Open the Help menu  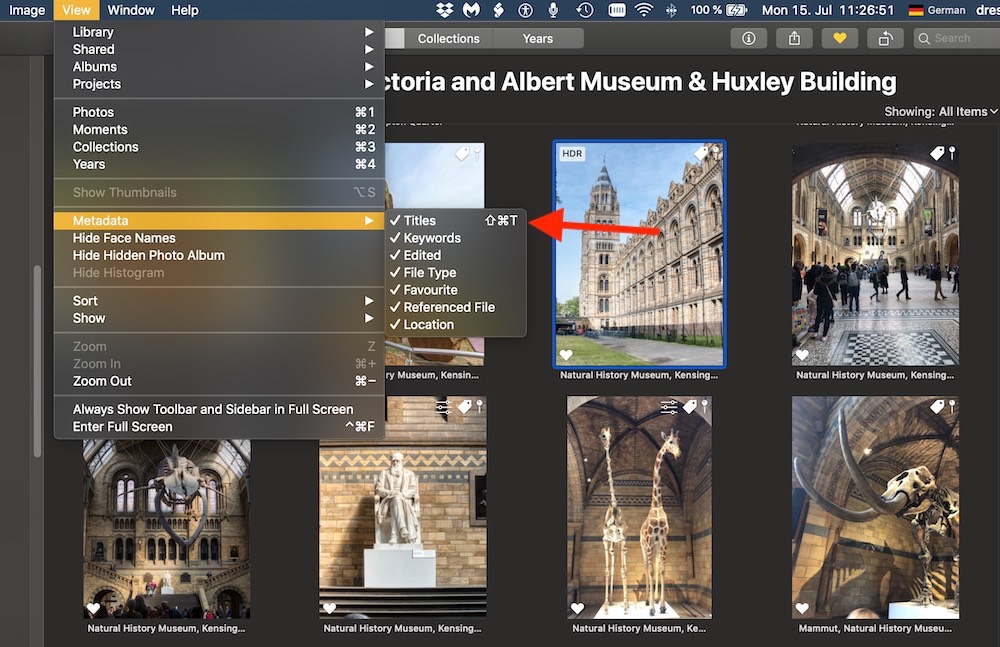185,10
